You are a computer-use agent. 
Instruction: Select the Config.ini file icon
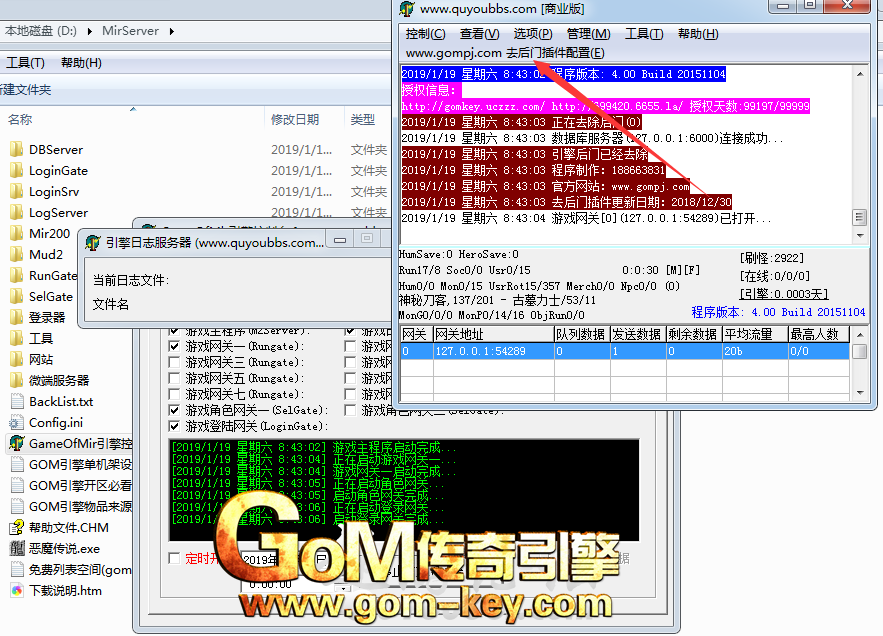[x=16, y=422]
